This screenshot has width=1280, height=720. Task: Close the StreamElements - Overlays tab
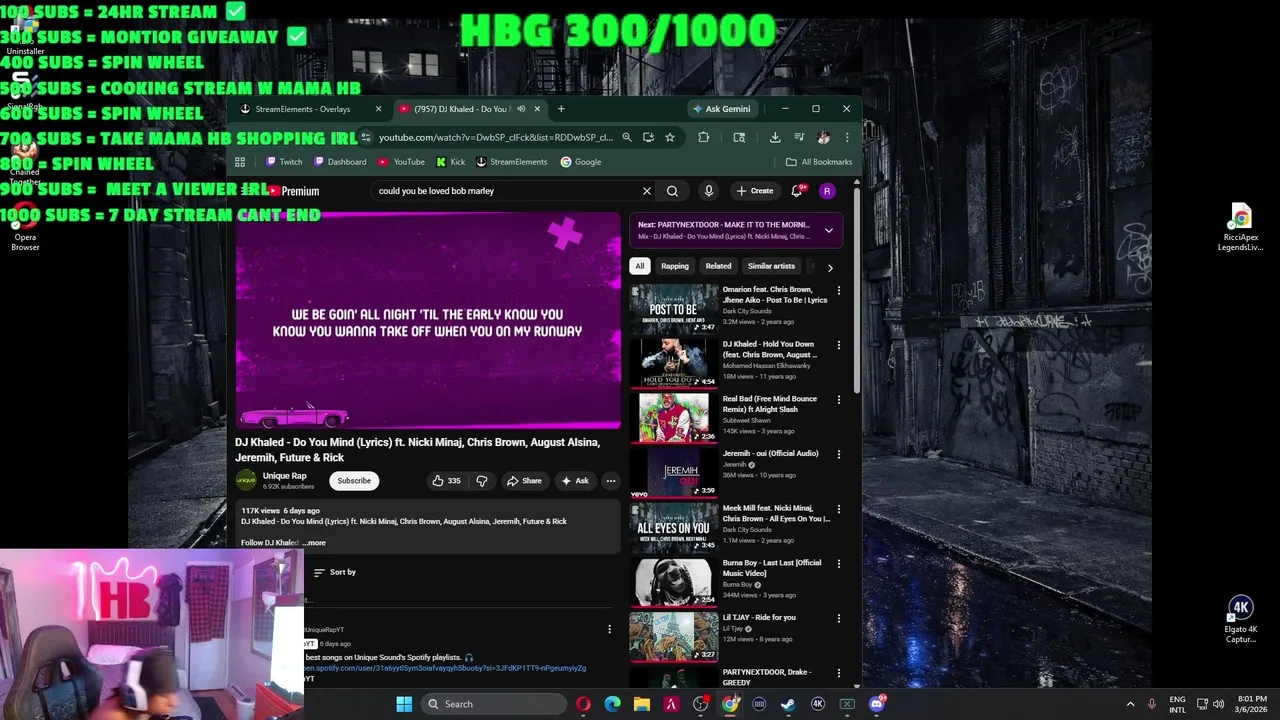coord(378,109)
